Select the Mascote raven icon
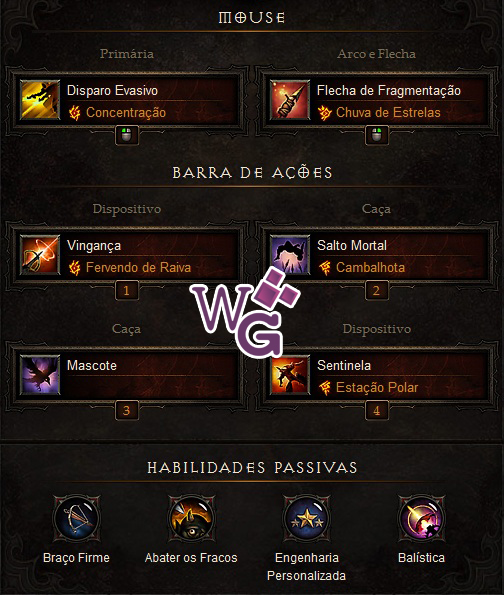This screenshot has width=504, height=595. (40, 375)
